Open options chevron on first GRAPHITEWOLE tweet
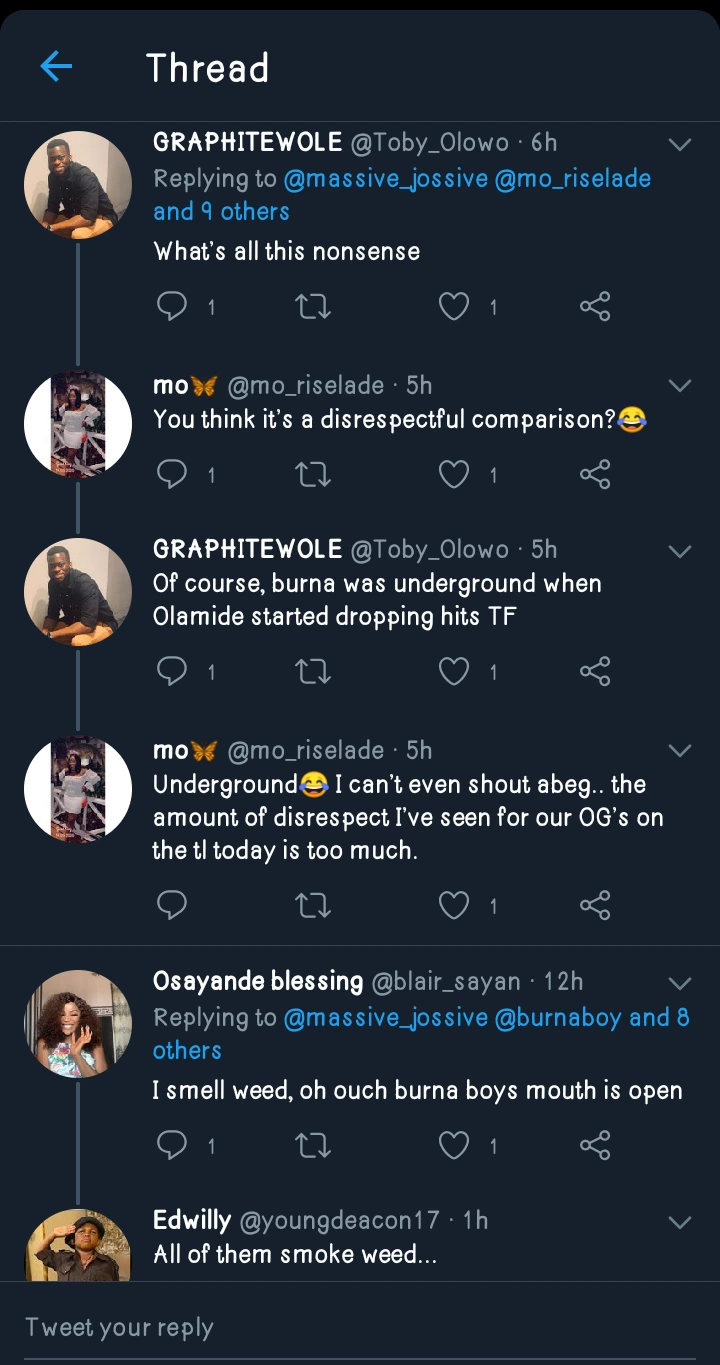The height and width of the screenshot is (1365, 720). pos(680,145)
